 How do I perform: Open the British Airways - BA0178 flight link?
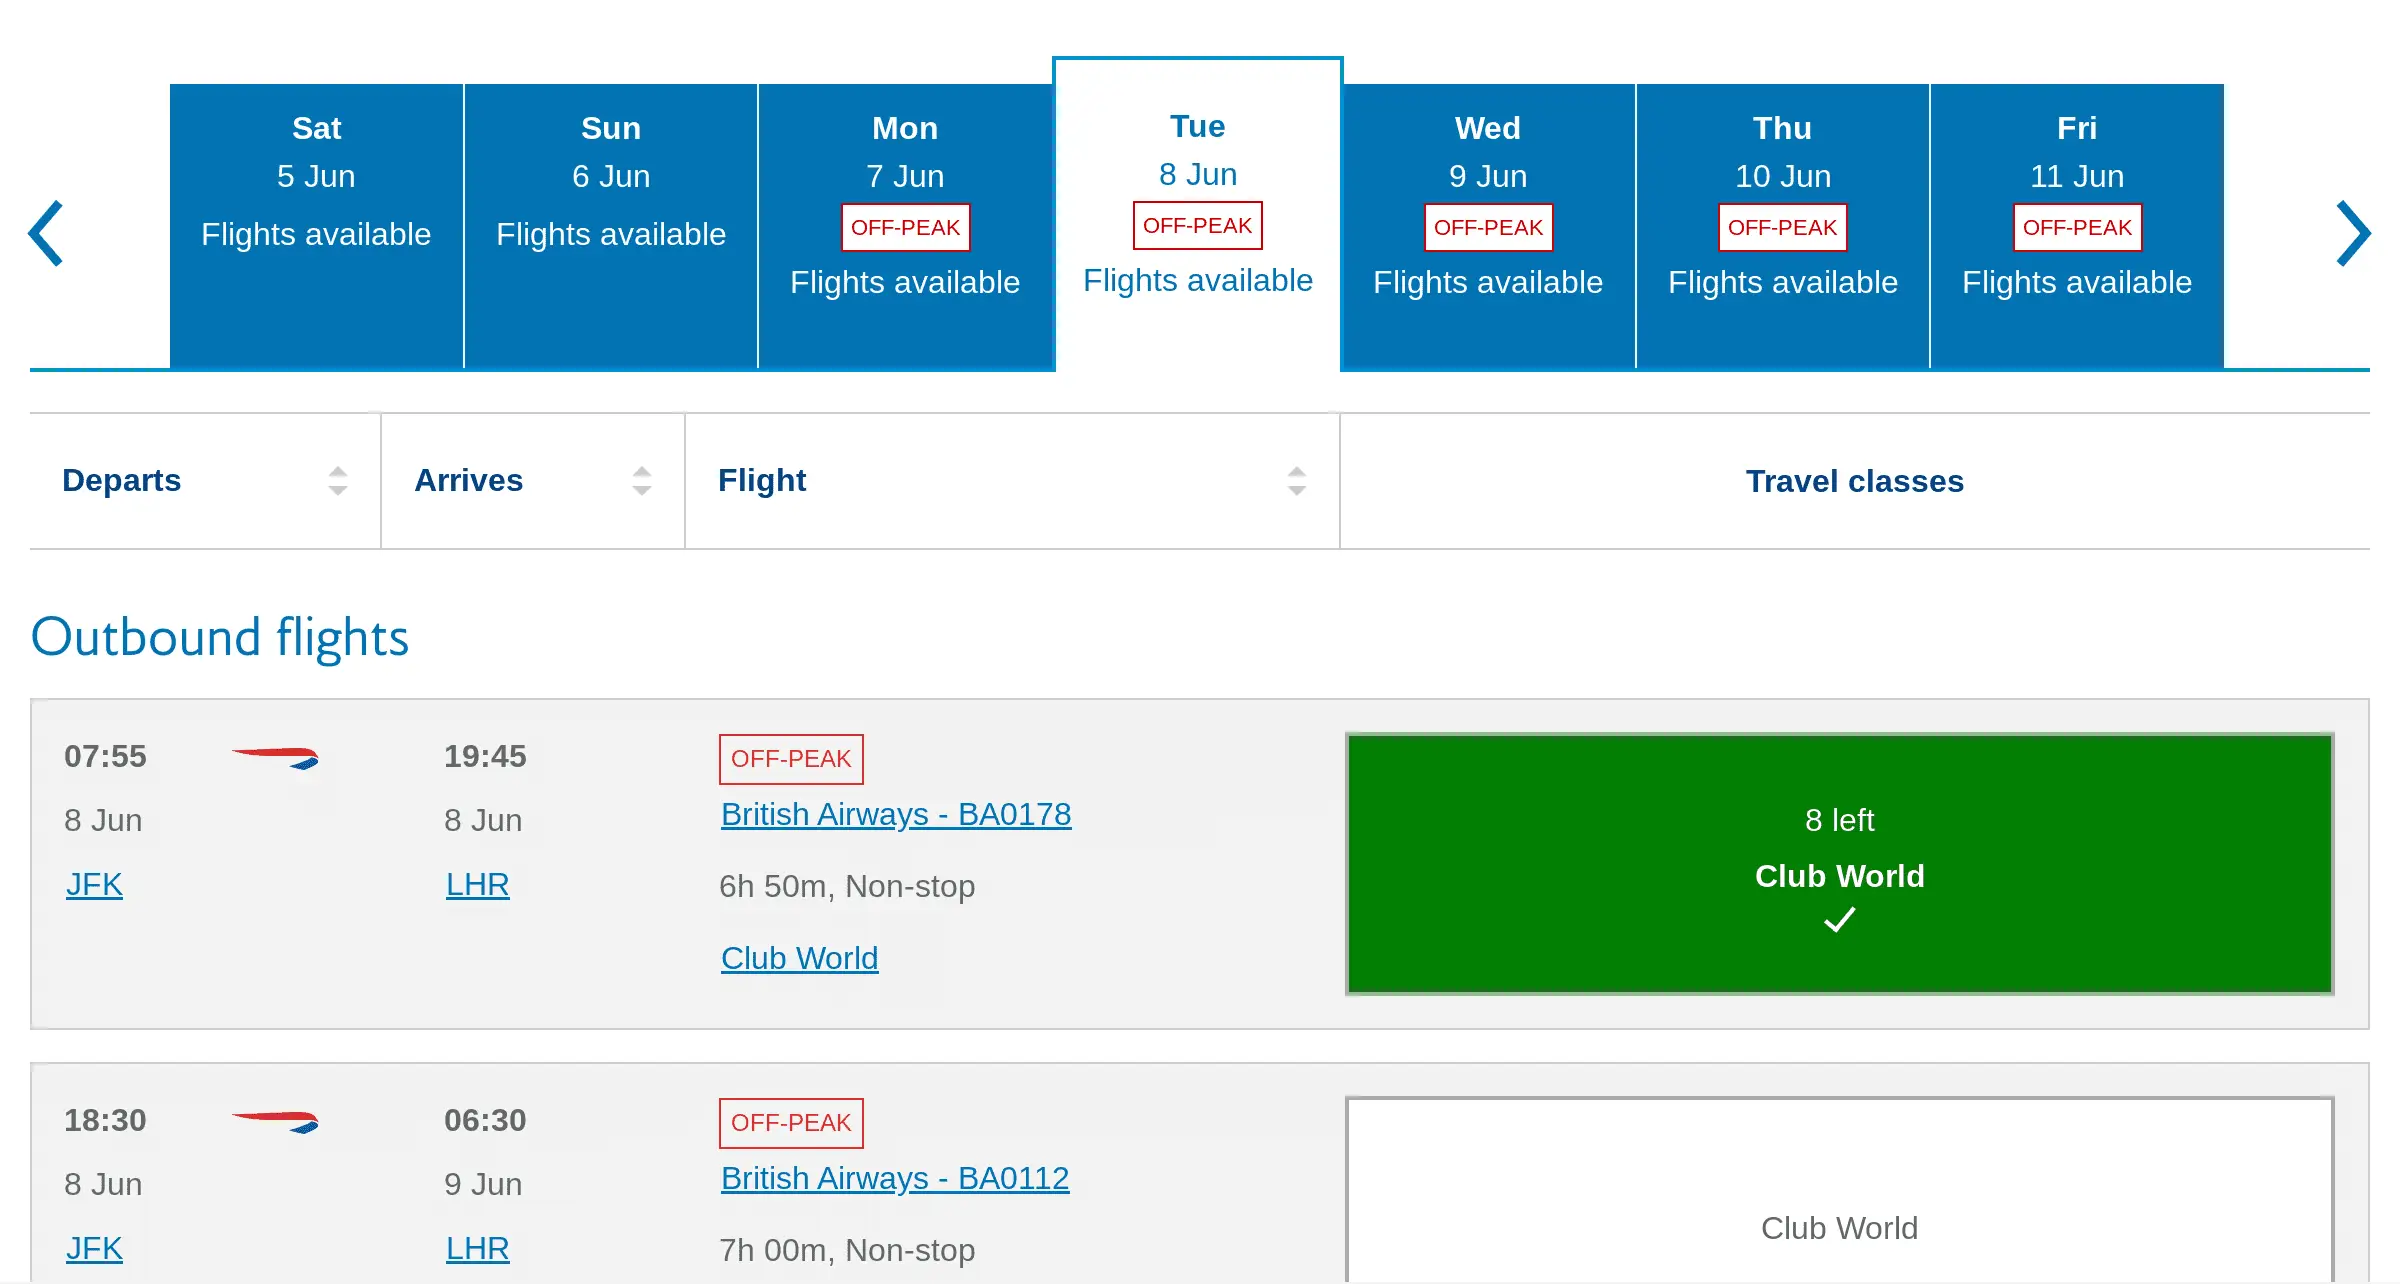(x=896, y=814)
